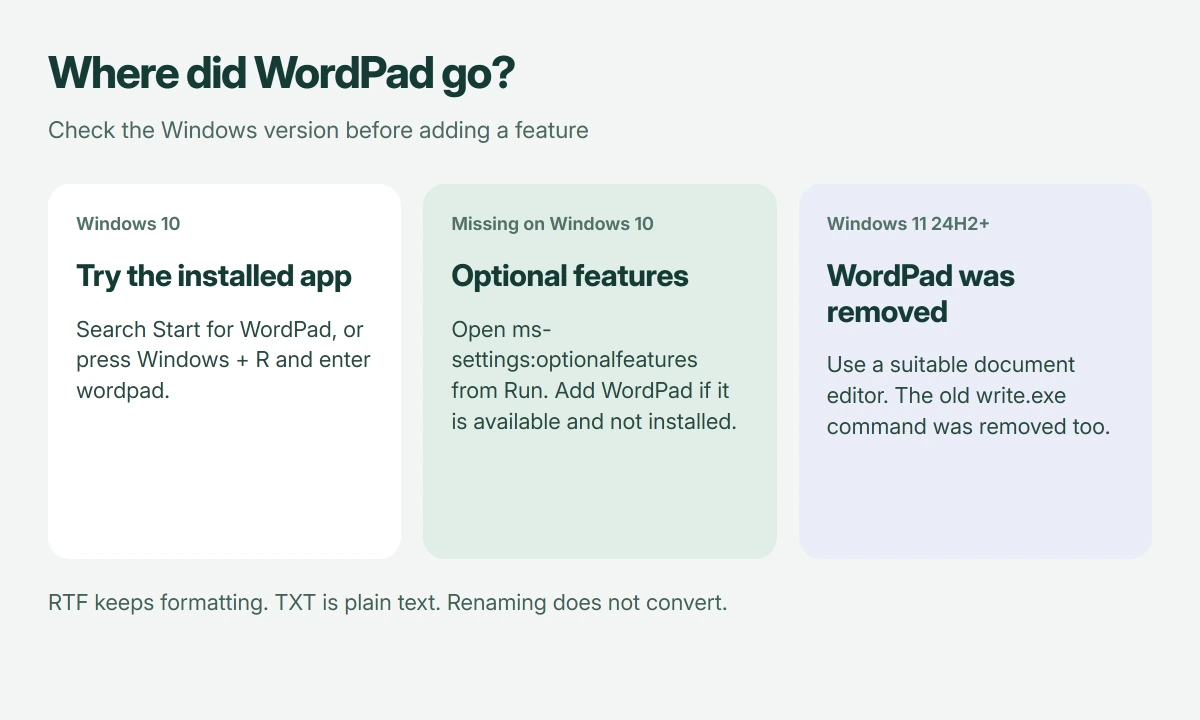Click the heading "Where did WordPad go?"

[x=281, y=74]
